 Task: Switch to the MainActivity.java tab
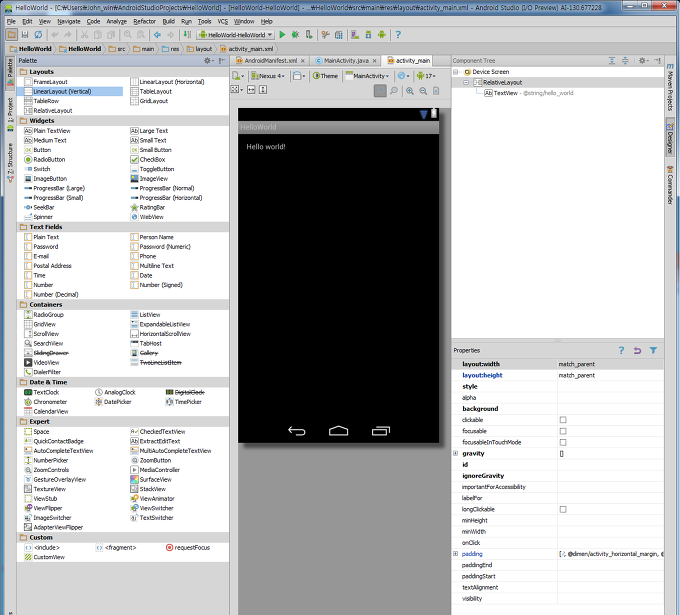click(346, 61)
